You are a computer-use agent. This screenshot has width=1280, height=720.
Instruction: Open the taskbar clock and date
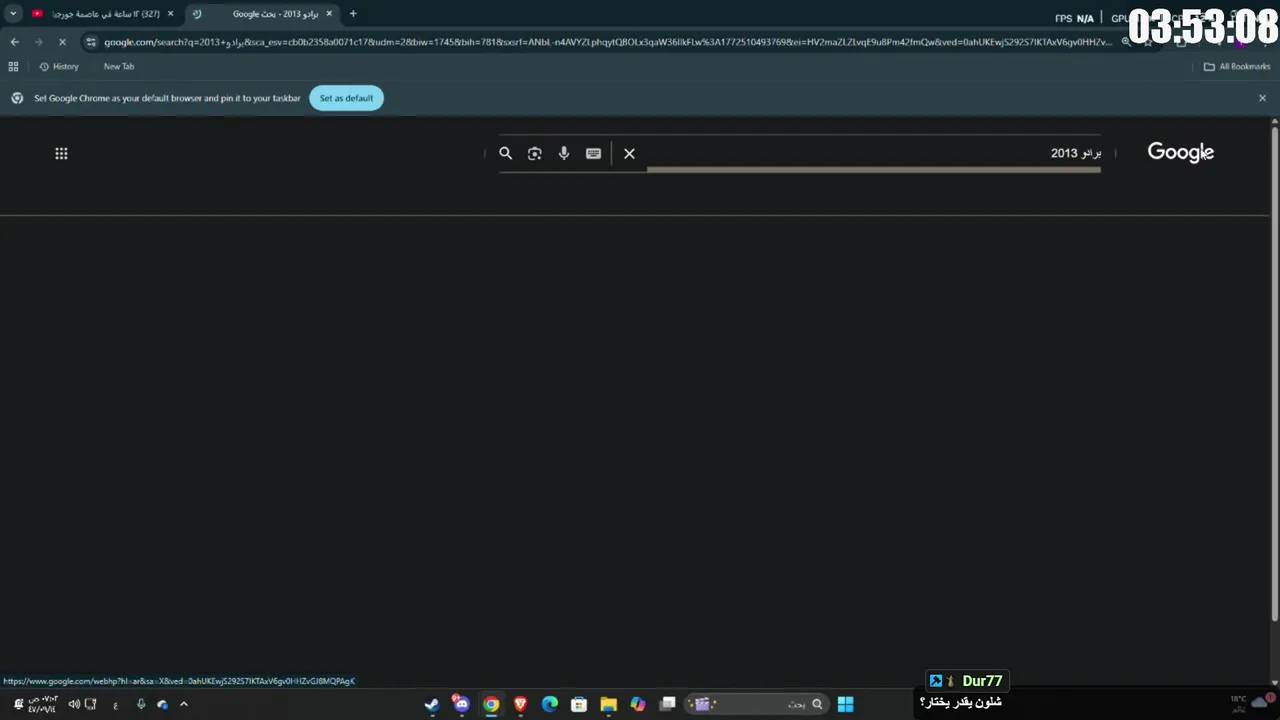pos(42,704)
